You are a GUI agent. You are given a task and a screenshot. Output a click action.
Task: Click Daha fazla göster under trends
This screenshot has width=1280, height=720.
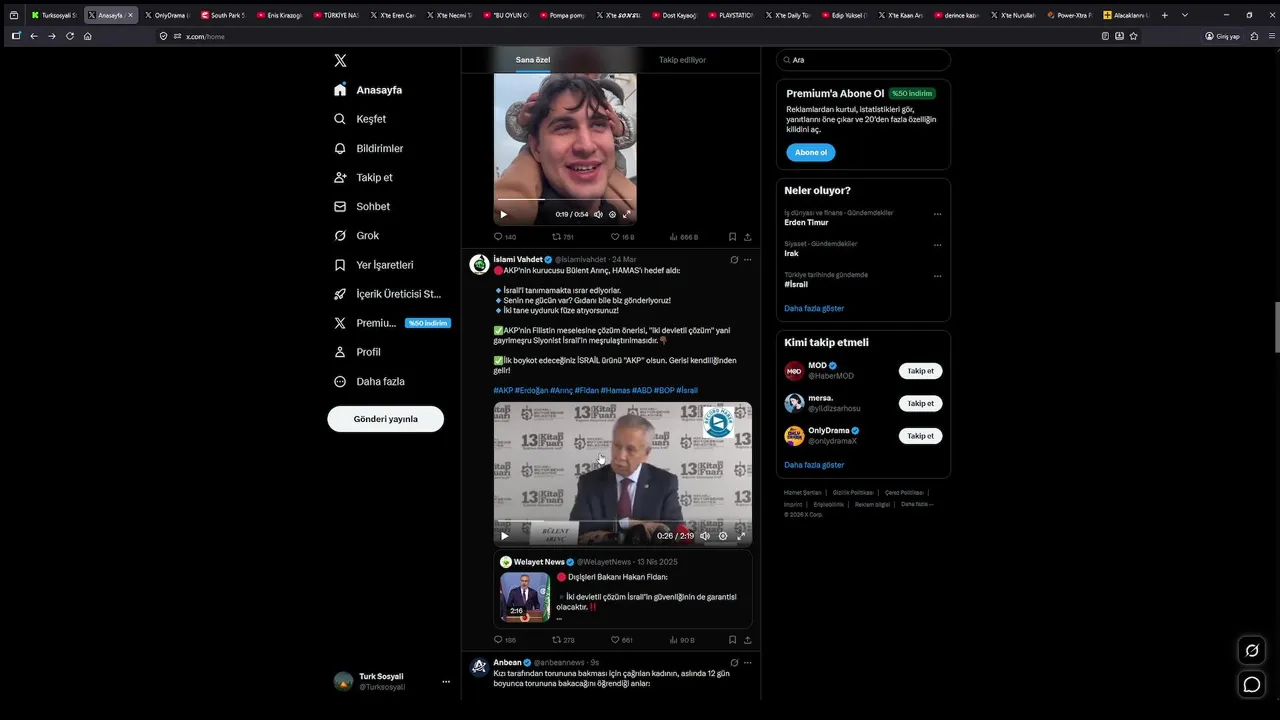(814, 309)
